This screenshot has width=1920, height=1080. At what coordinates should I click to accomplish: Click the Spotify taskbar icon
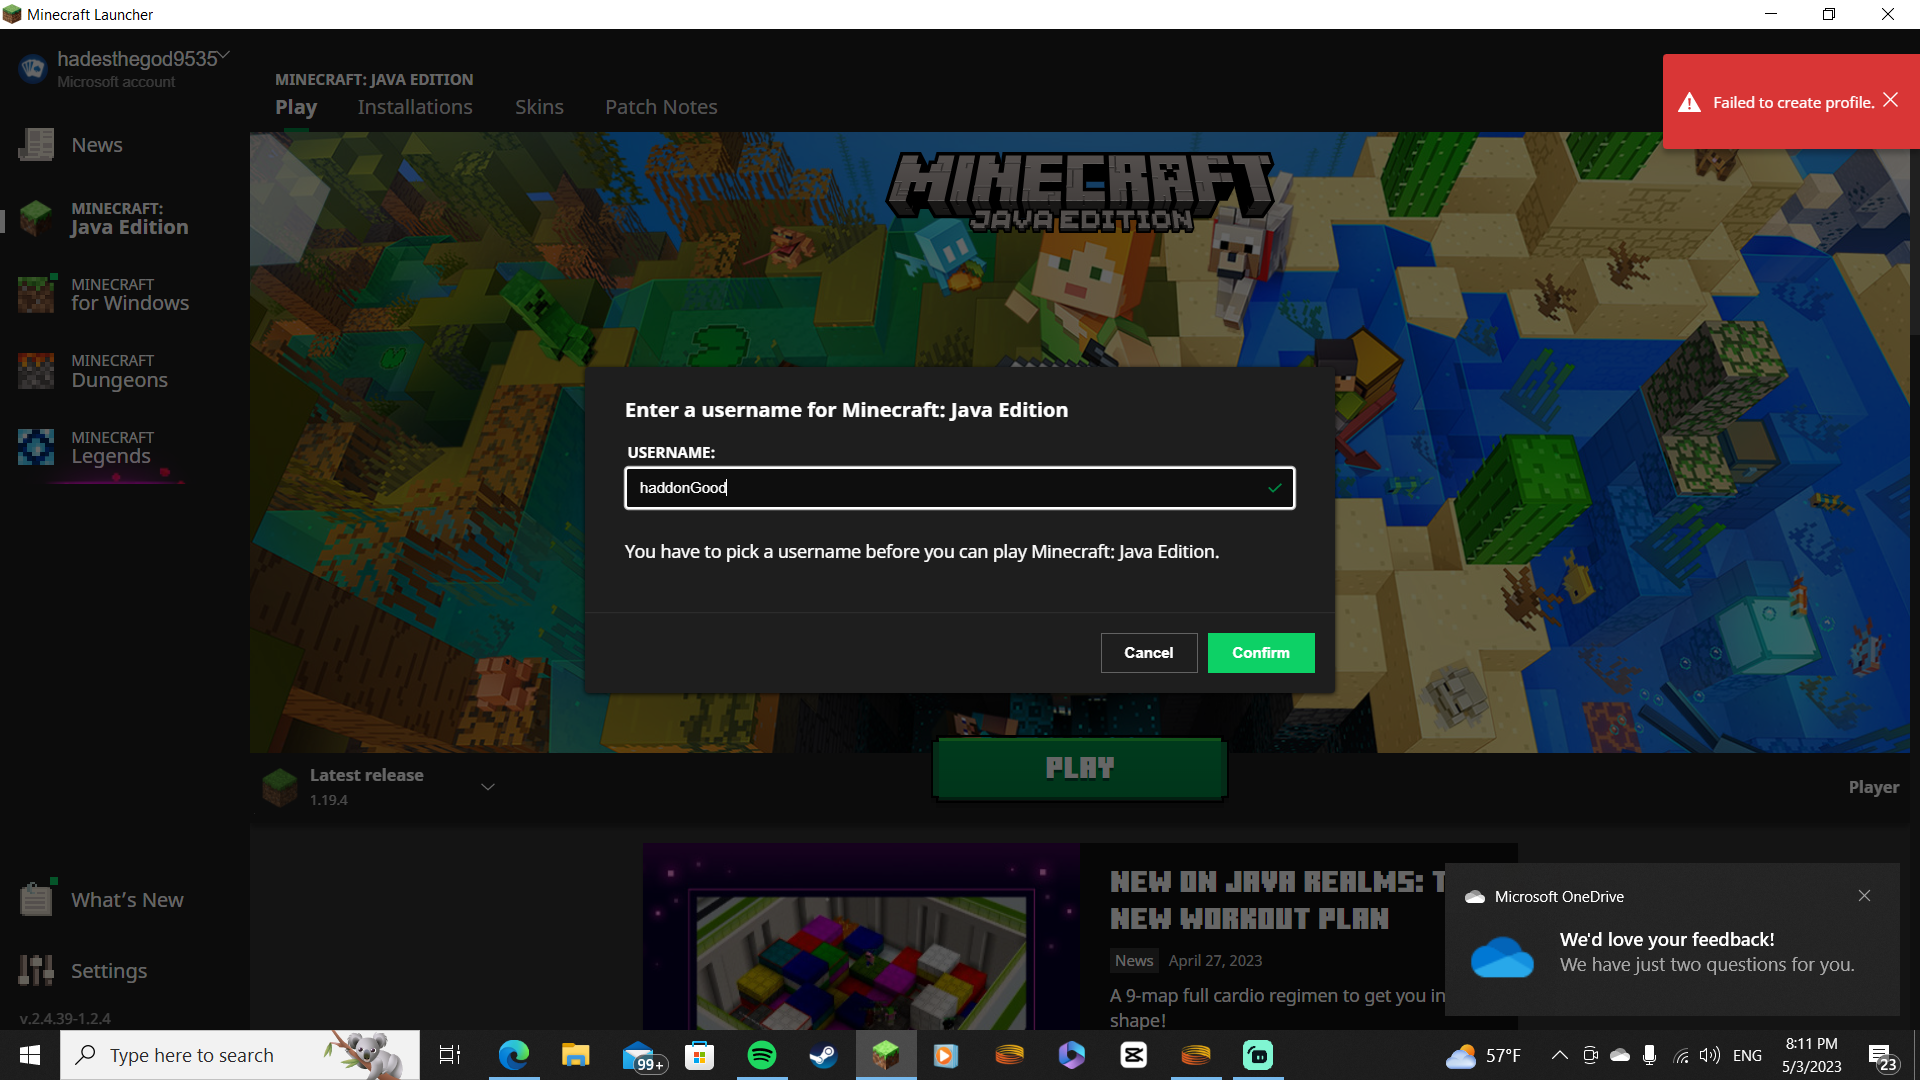tap(761, 1055)
